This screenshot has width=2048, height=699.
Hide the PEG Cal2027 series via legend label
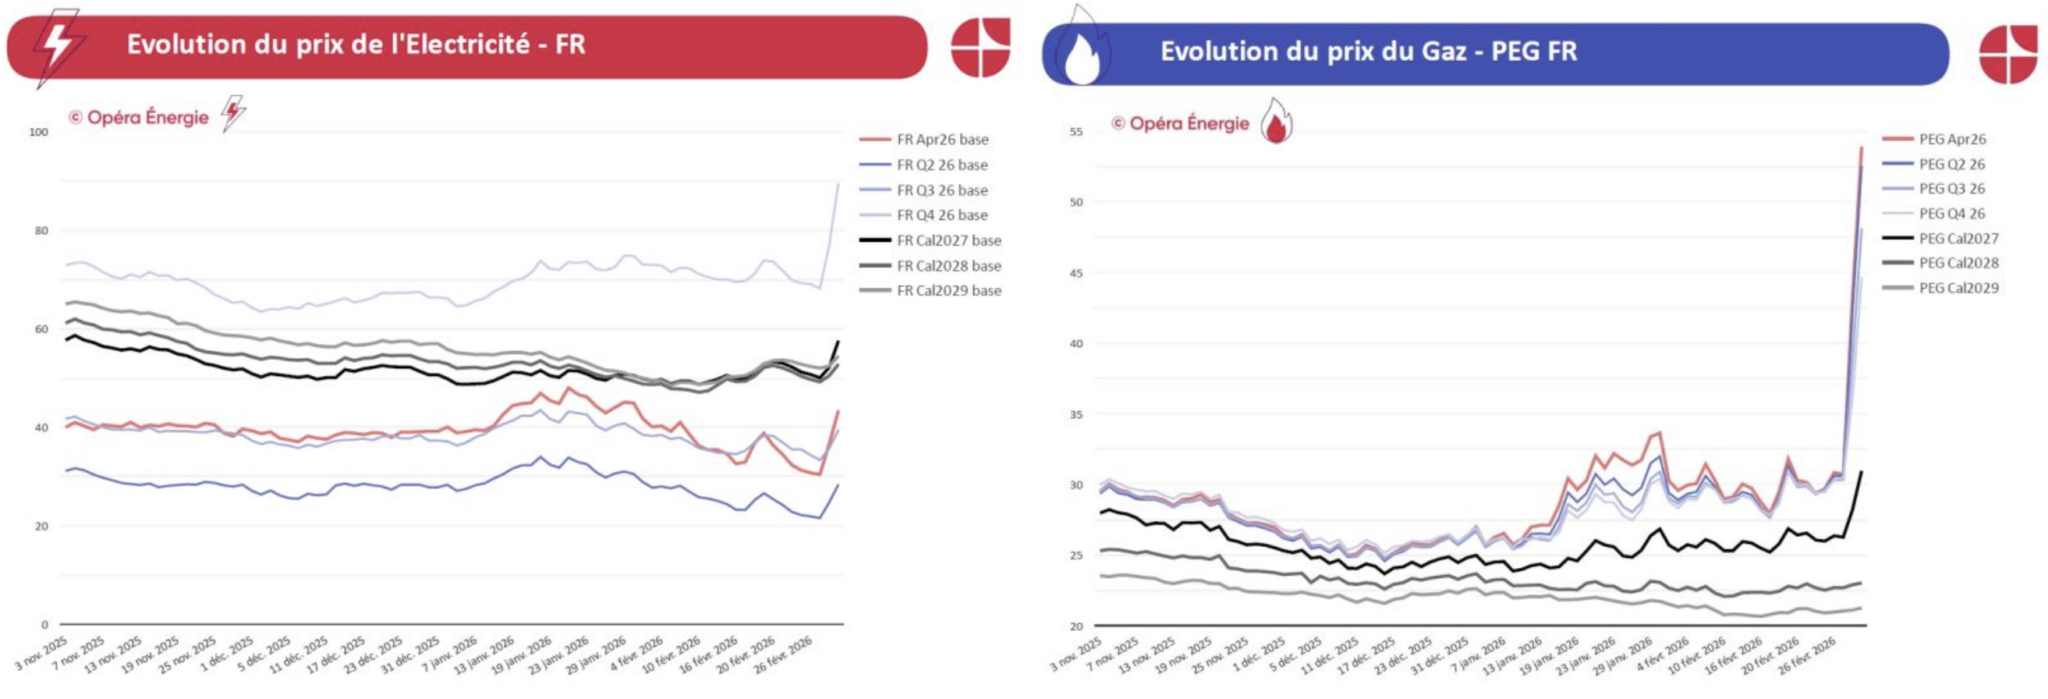coord(1958,239)
